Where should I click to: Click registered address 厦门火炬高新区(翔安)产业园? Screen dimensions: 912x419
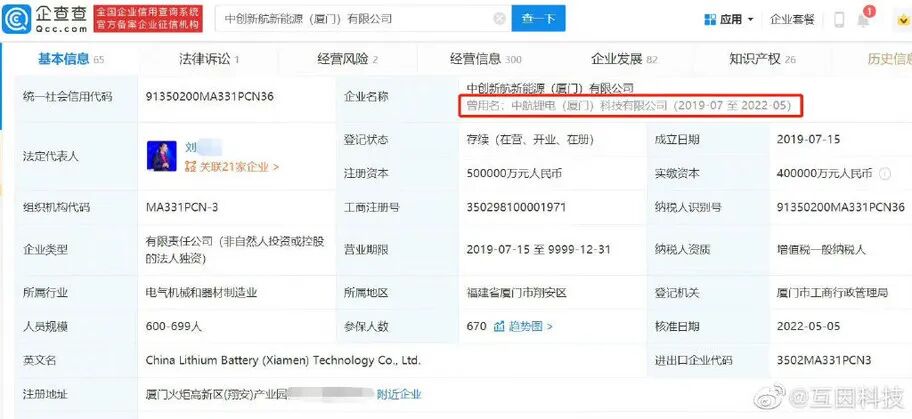(217, 395)
